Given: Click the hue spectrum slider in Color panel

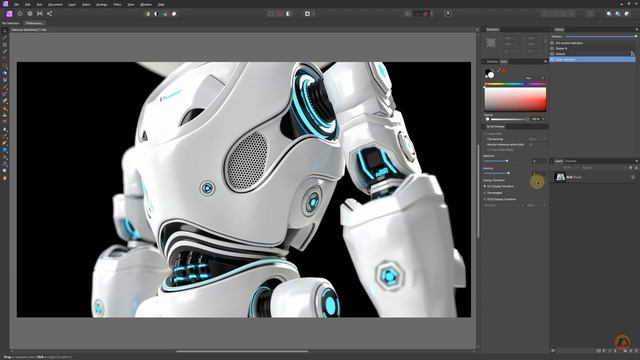Looking at the screenshot, I should point(515,84).
